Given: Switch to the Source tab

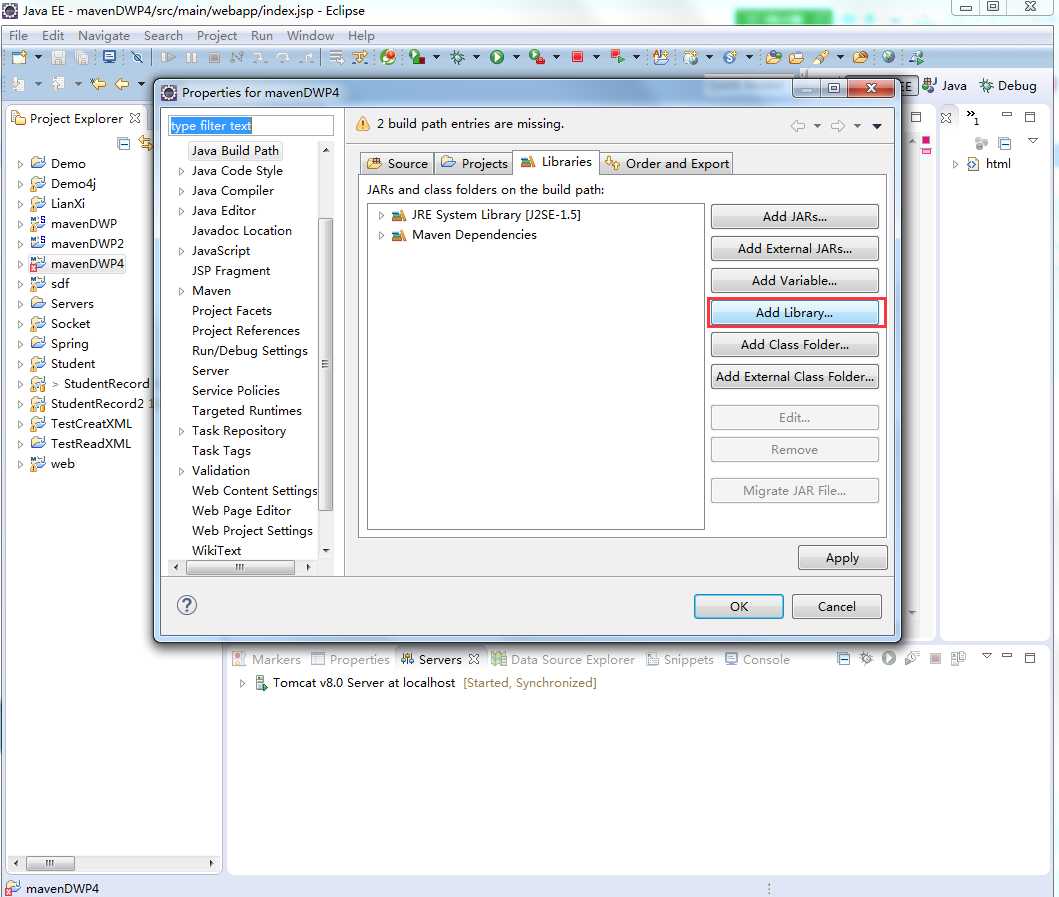Looking at the screenshot, I should point(397,163).
